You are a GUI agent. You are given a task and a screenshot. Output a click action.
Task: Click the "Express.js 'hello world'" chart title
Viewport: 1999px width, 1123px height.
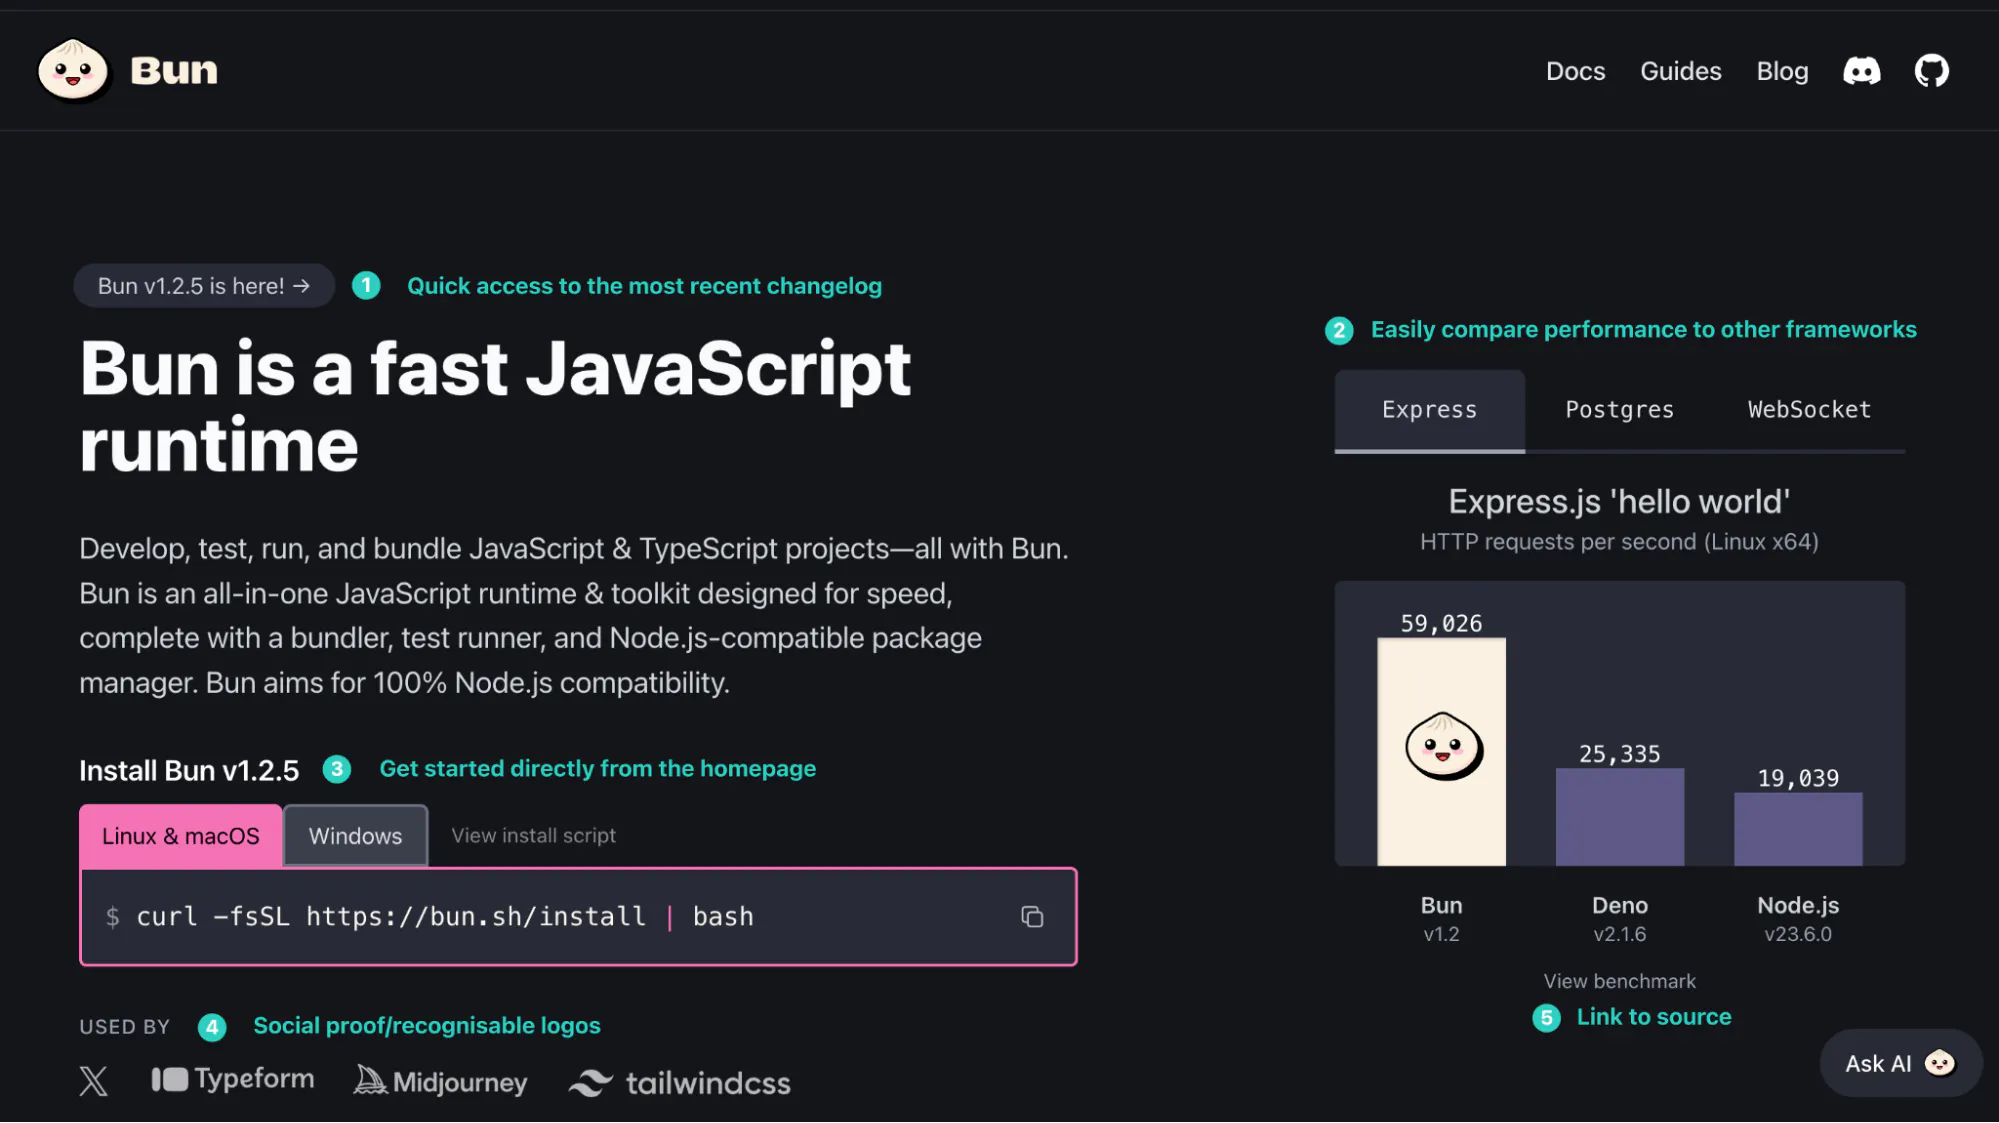pos(1619,501)
